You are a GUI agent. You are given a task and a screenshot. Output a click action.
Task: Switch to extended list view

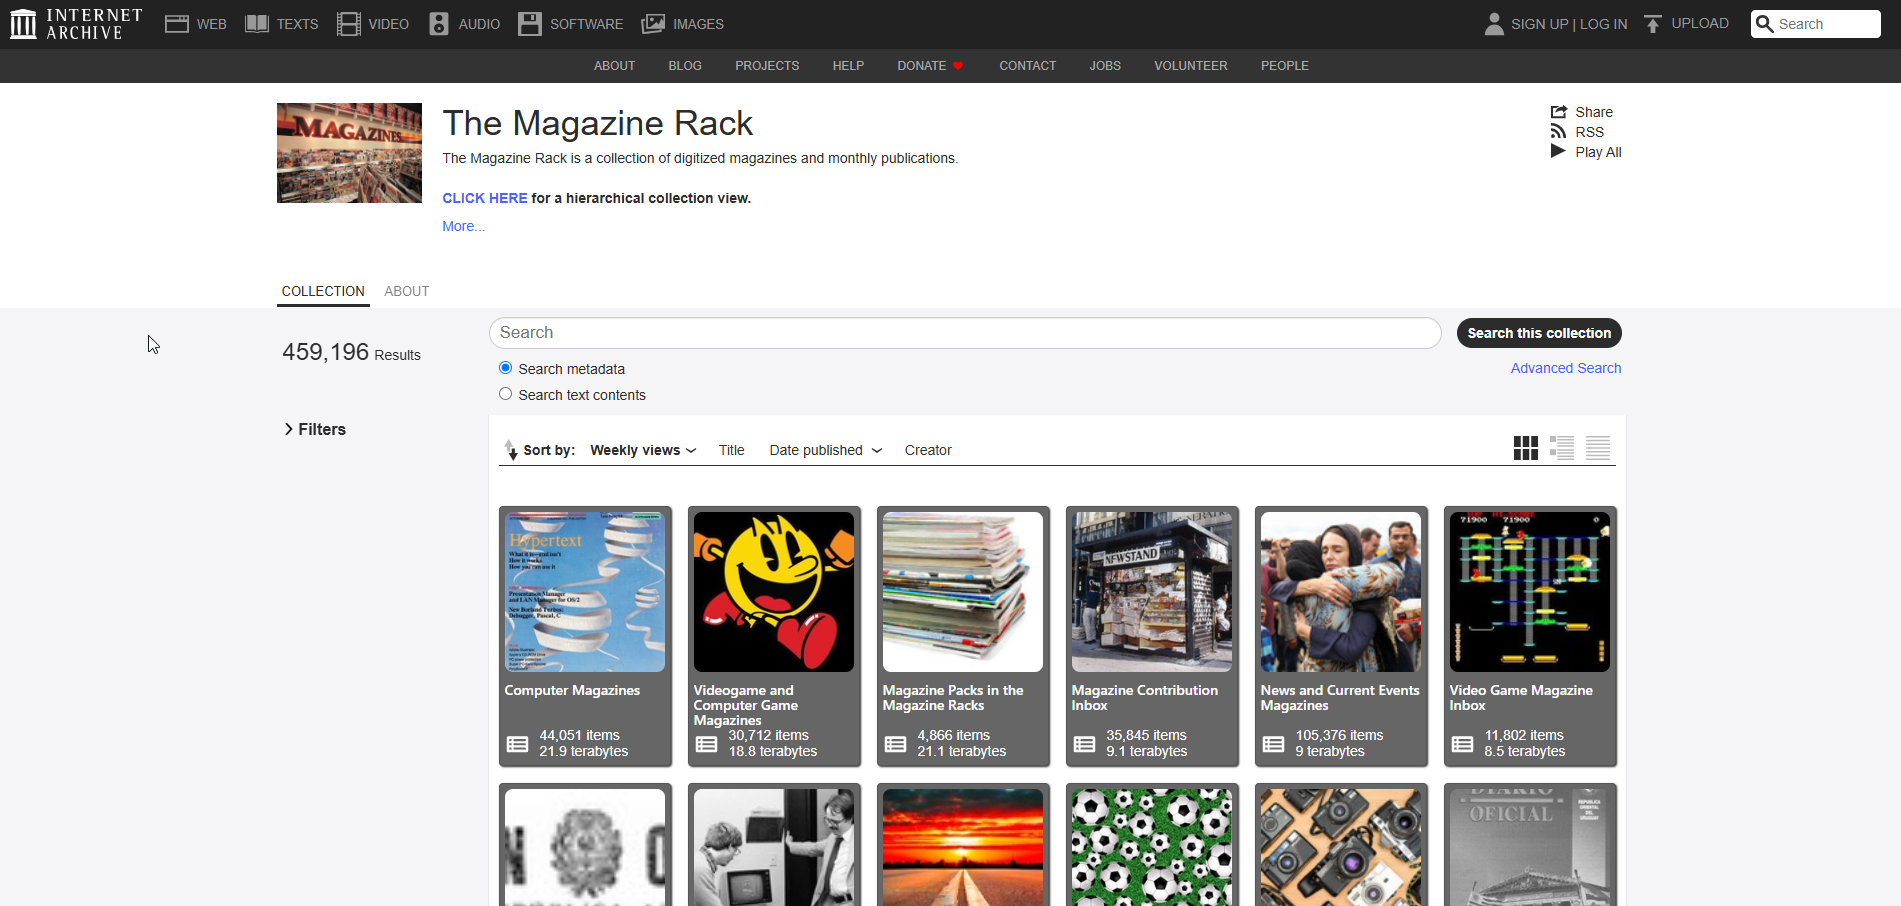pyautogui.click(x=1562, y=448)
